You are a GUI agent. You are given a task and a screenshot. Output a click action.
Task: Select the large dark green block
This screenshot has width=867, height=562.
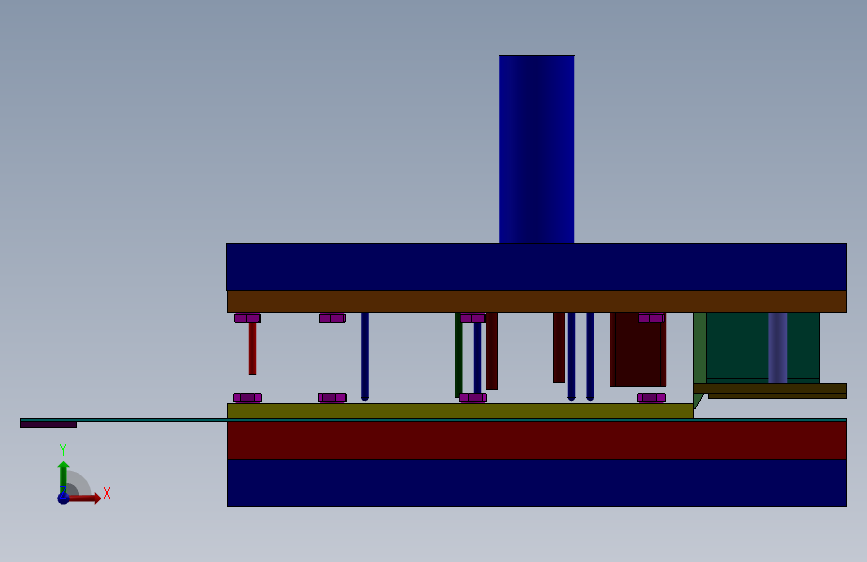click(x=737, y=346)
